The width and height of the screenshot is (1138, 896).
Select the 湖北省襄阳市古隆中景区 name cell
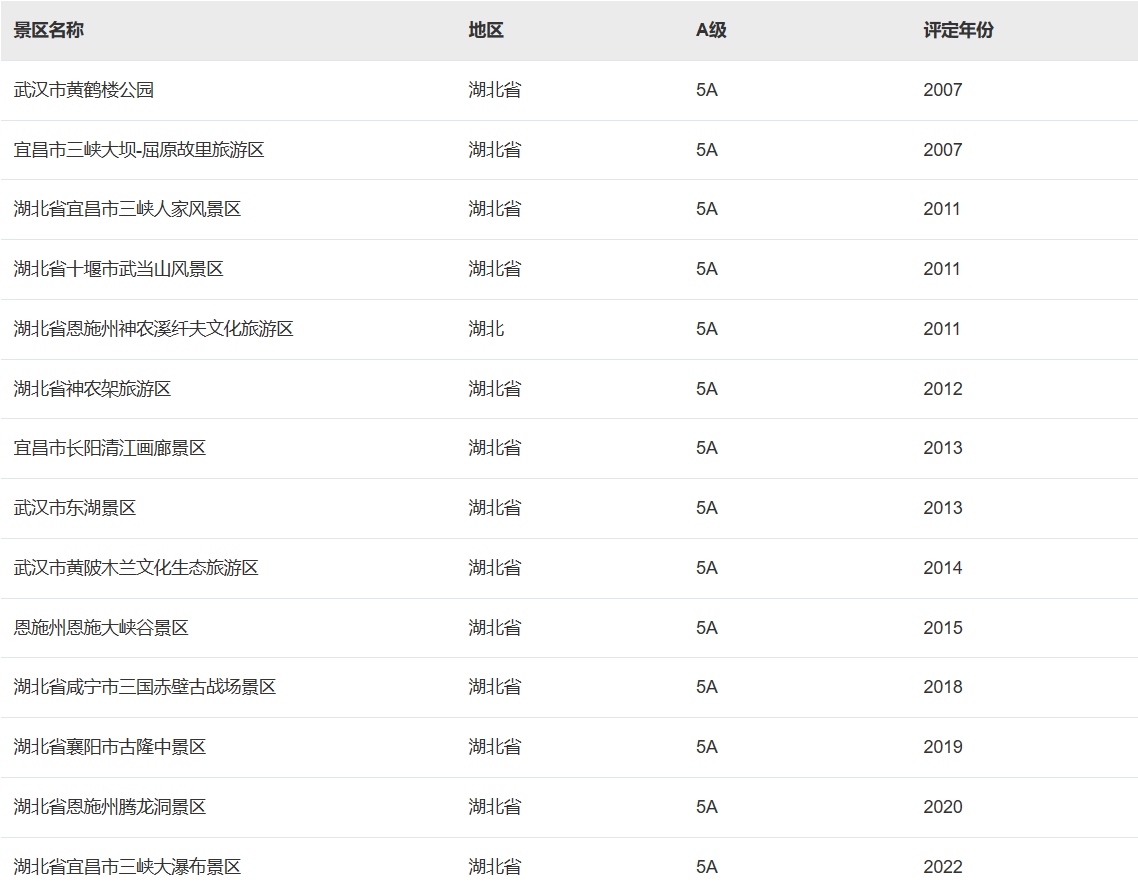tap(110, 747)
